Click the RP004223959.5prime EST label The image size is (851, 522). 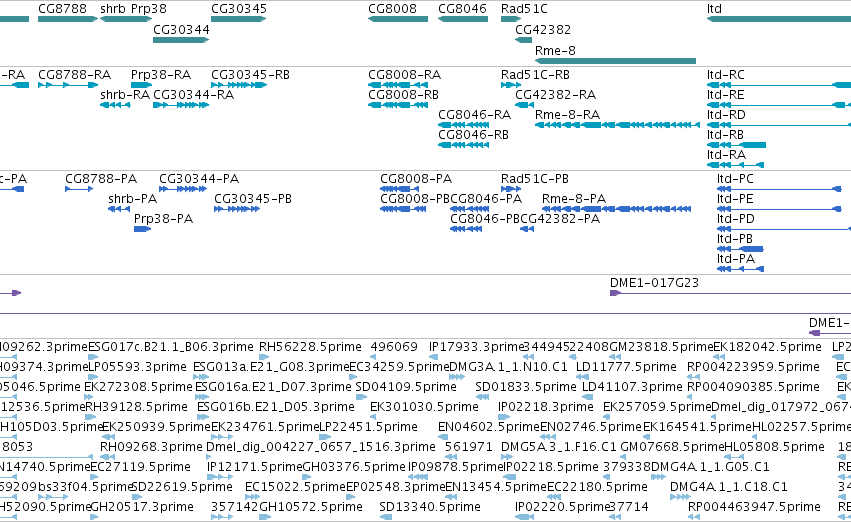753,367
